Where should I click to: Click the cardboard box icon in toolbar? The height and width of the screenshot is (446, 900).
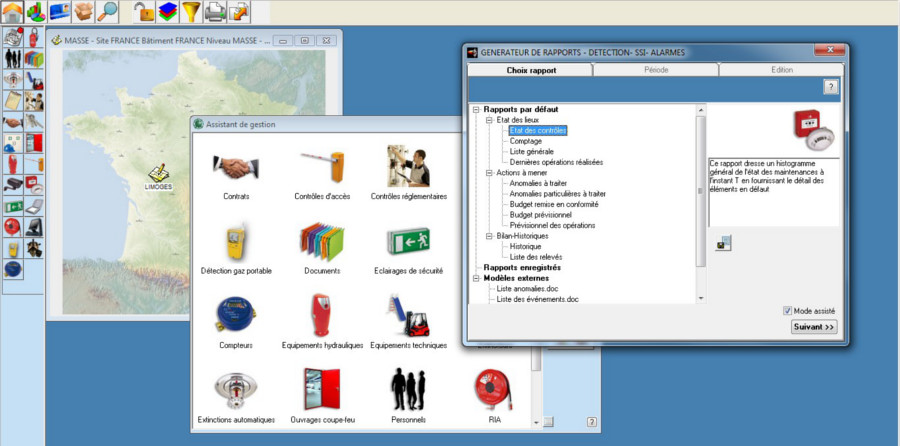[83, 11]
